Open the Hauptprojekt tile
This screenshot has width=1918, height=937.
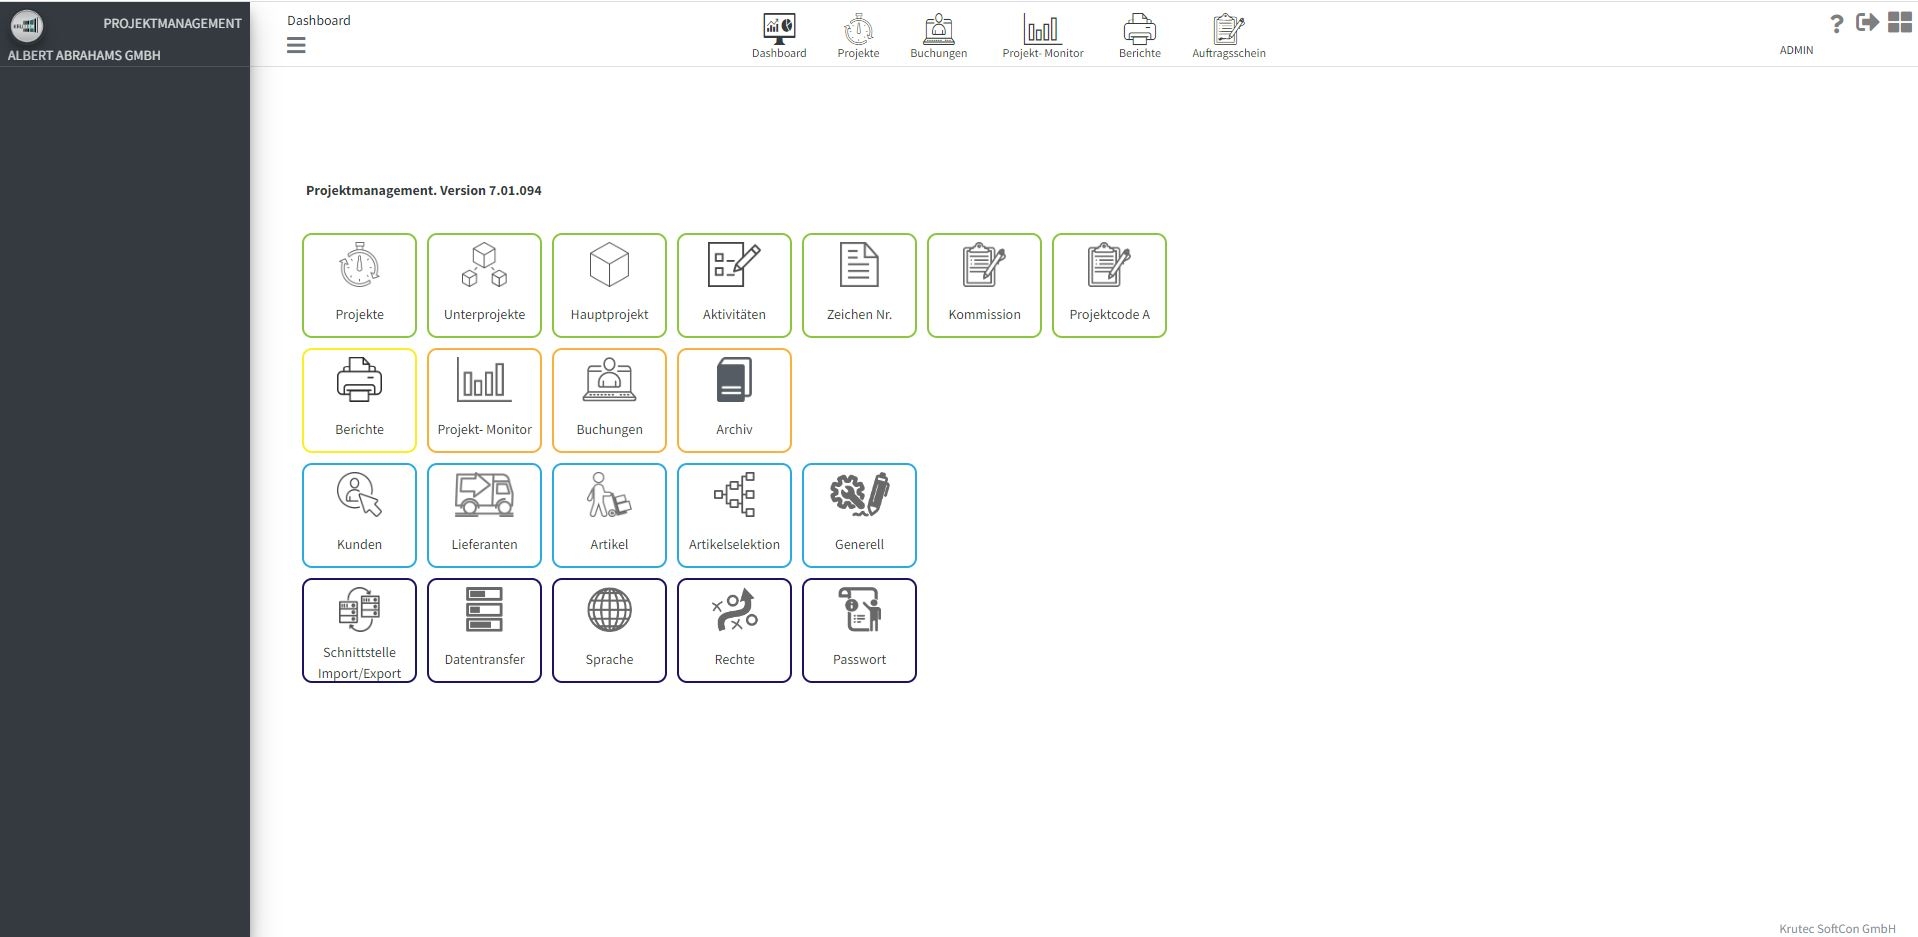[x=609, y=285]
